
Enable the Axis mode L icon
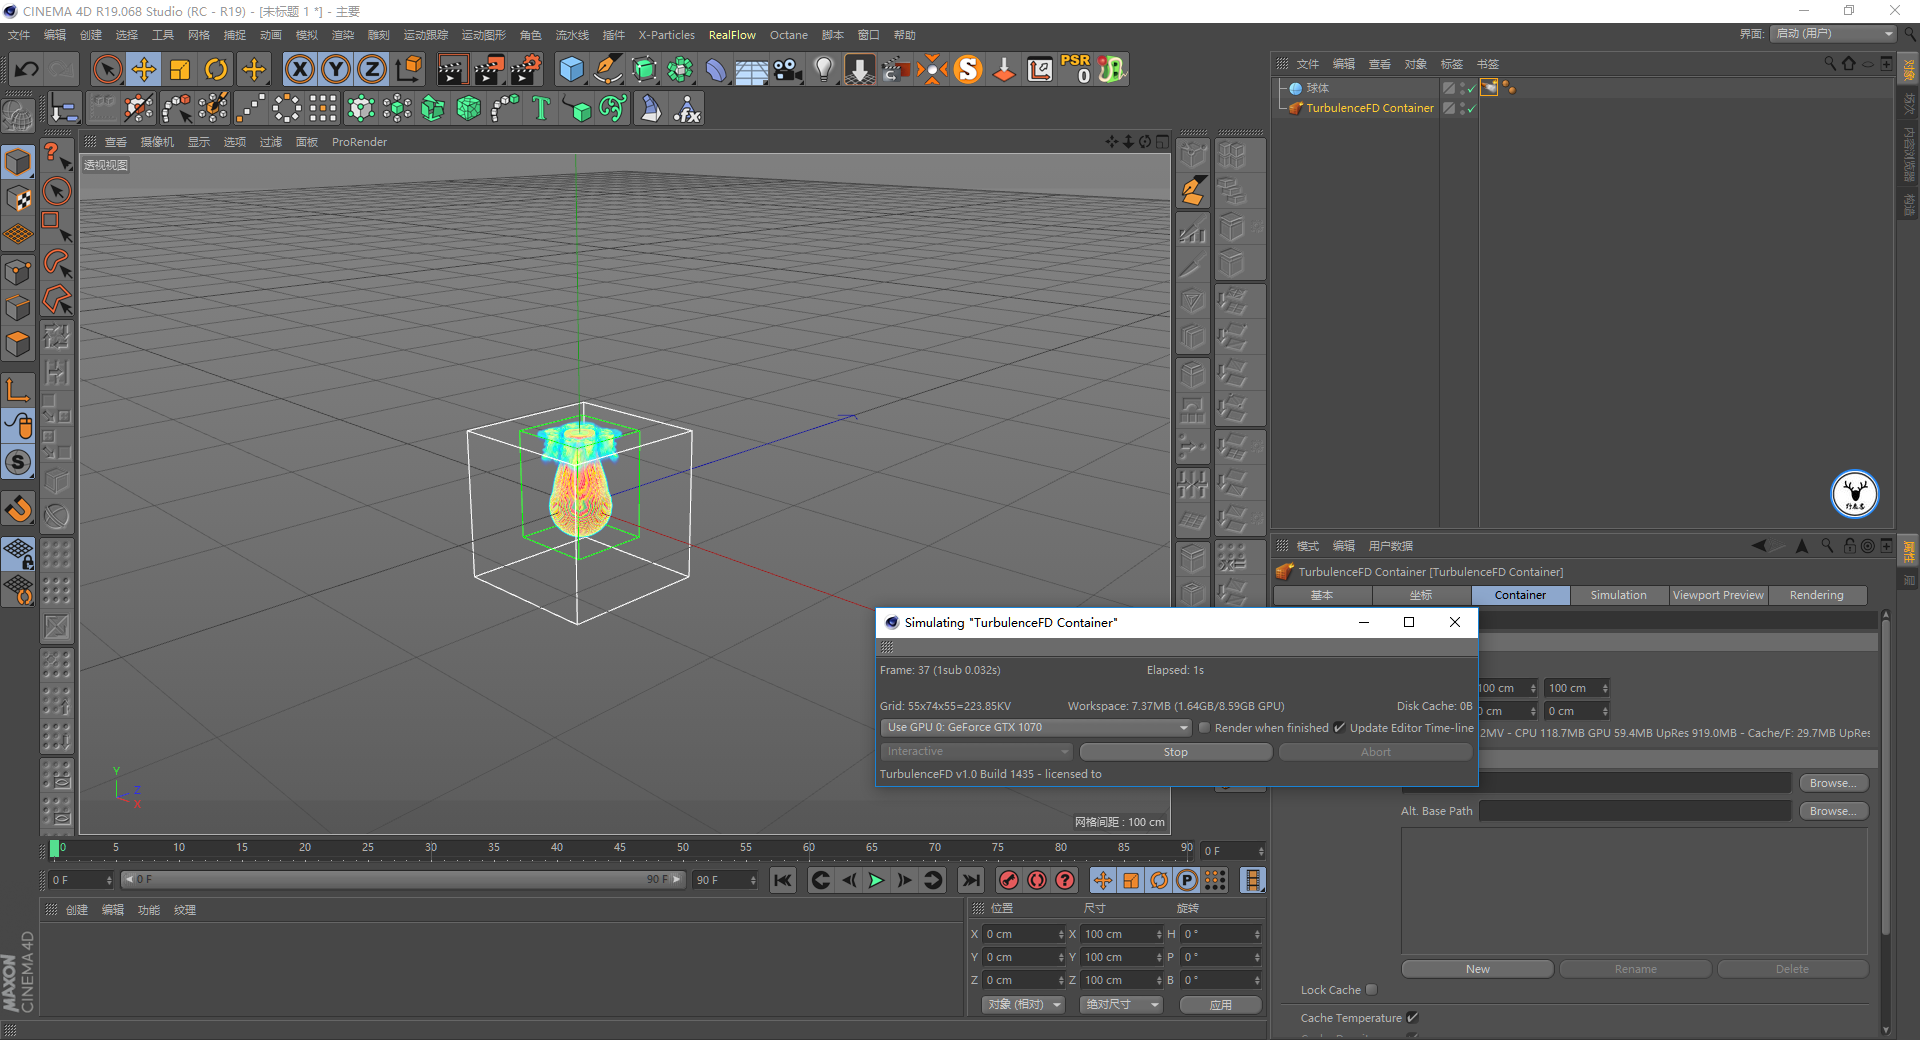coord(18,389)
